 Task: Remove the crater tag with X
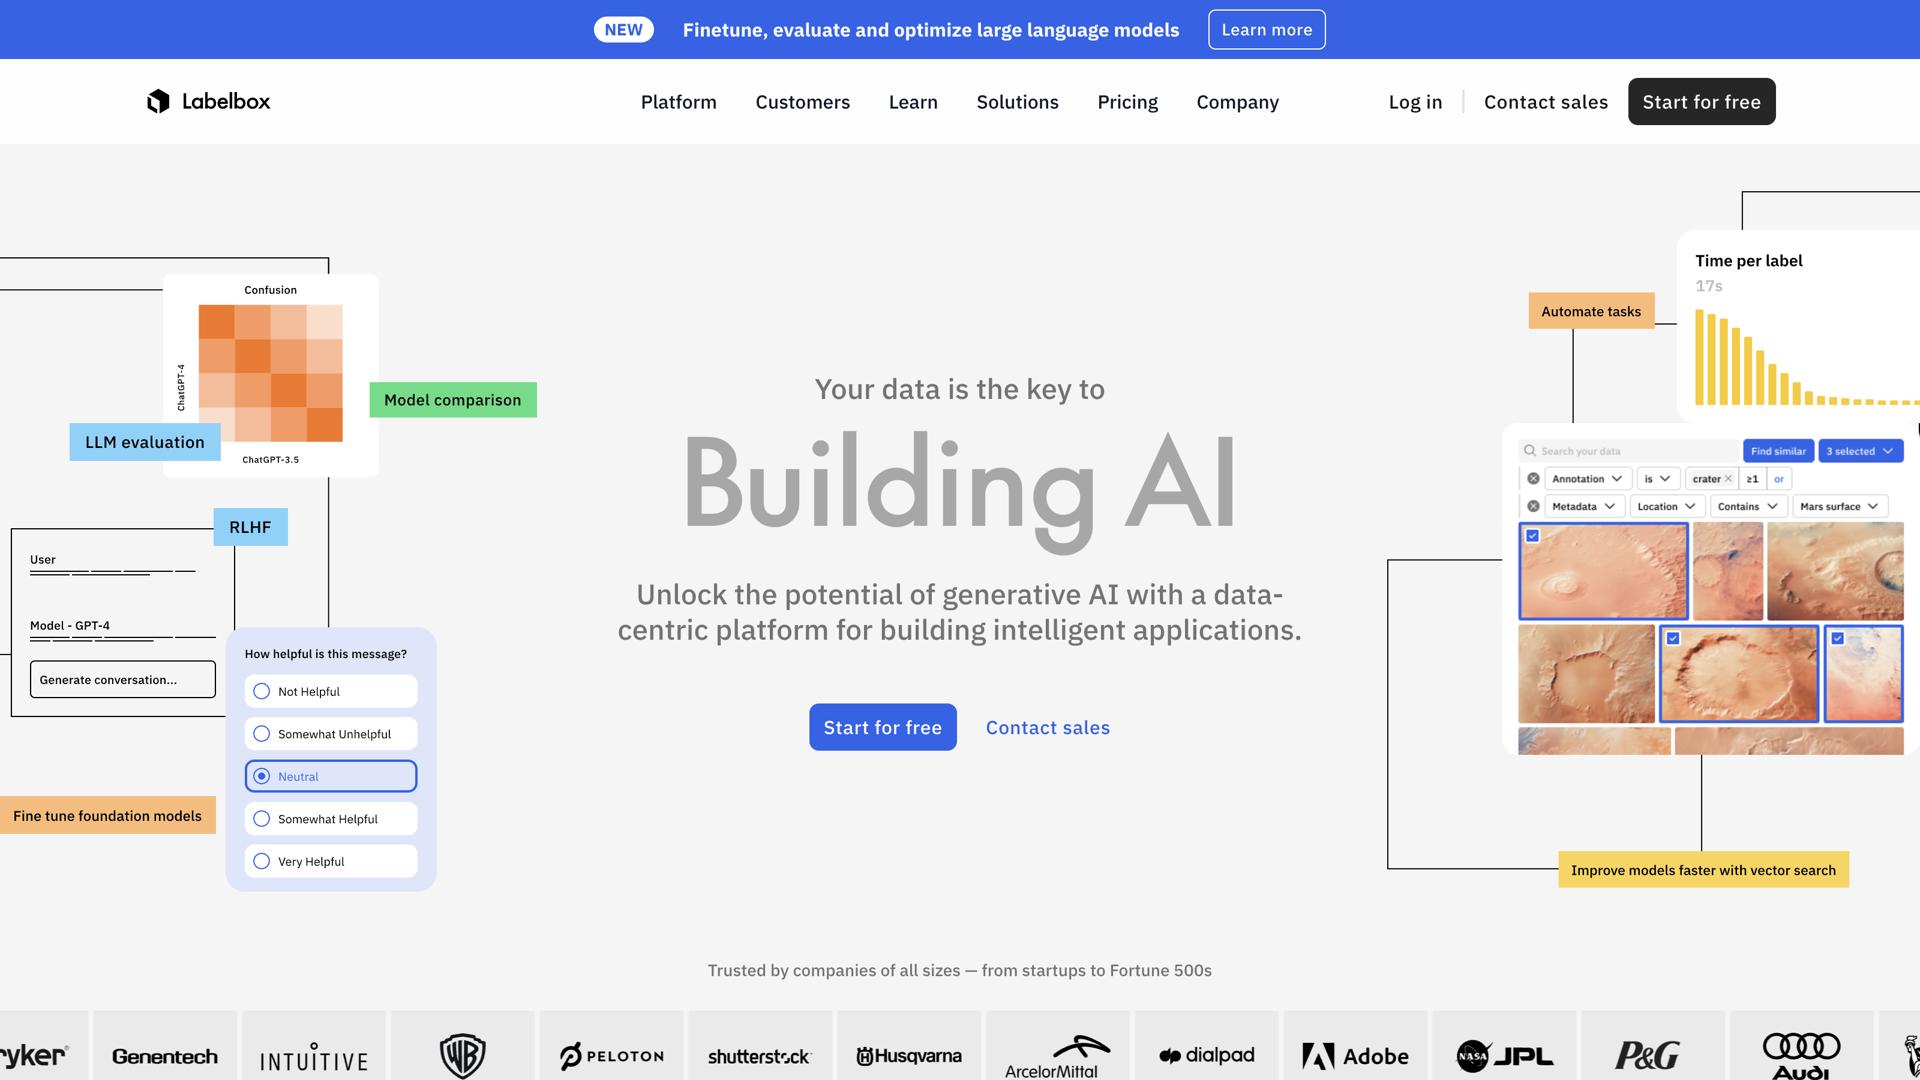click(x=1728, y=479)
